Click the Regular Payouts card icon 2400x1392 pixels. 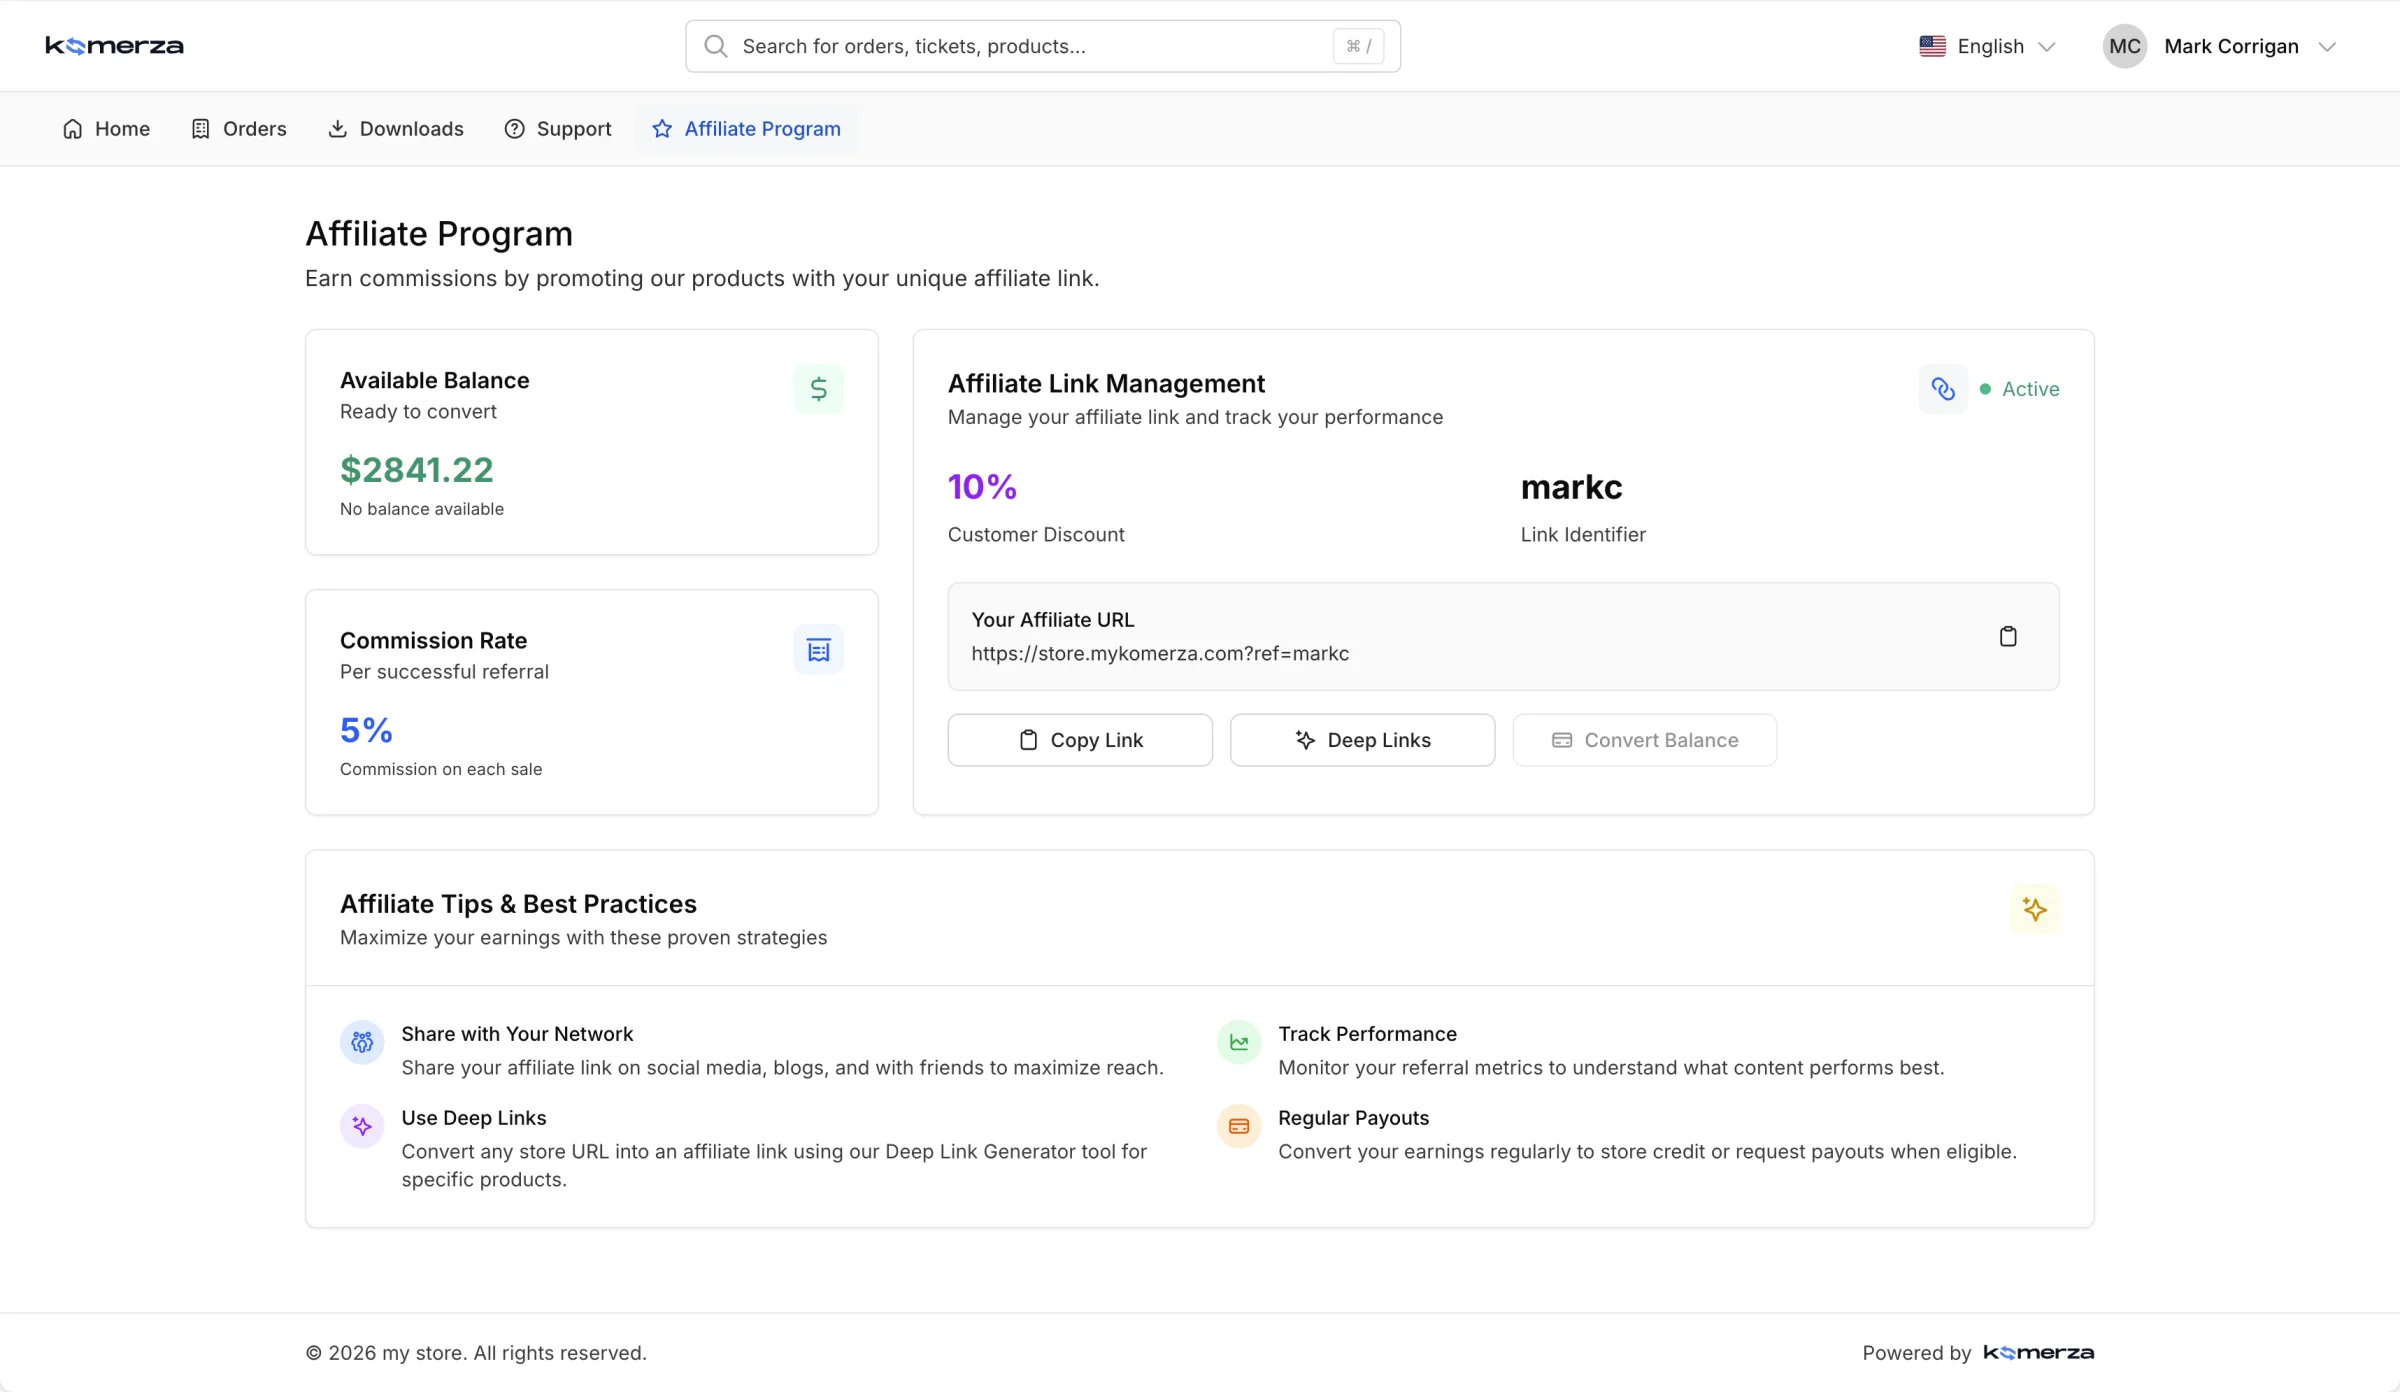point(1238,1126)
